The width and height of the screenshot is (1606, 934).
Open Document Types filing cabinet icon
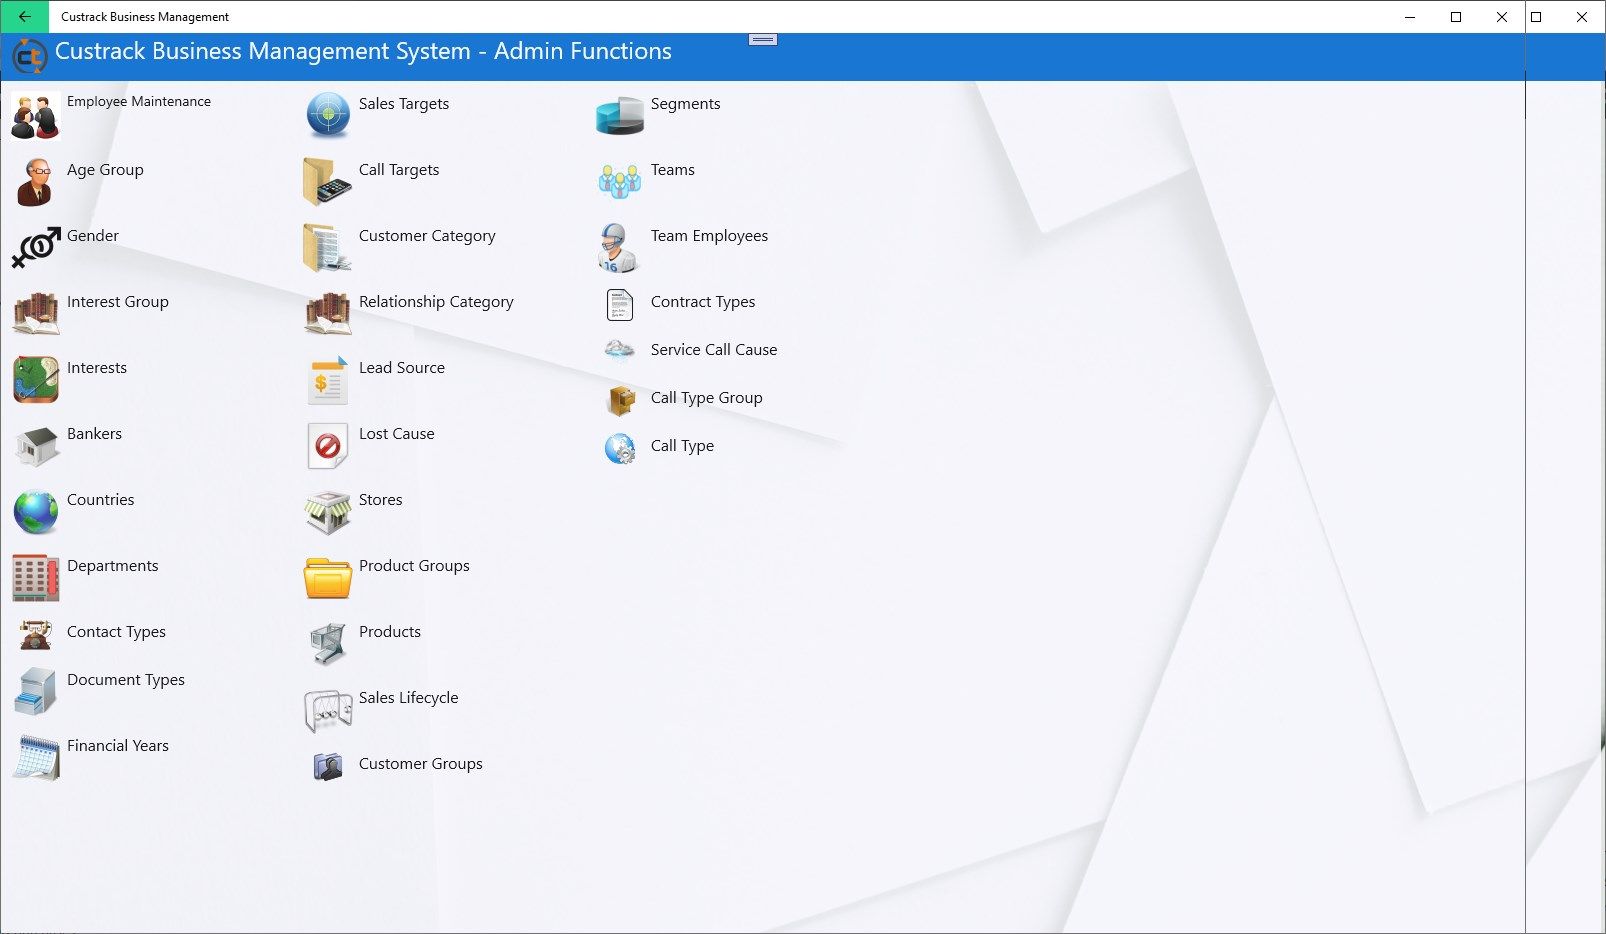36,692
